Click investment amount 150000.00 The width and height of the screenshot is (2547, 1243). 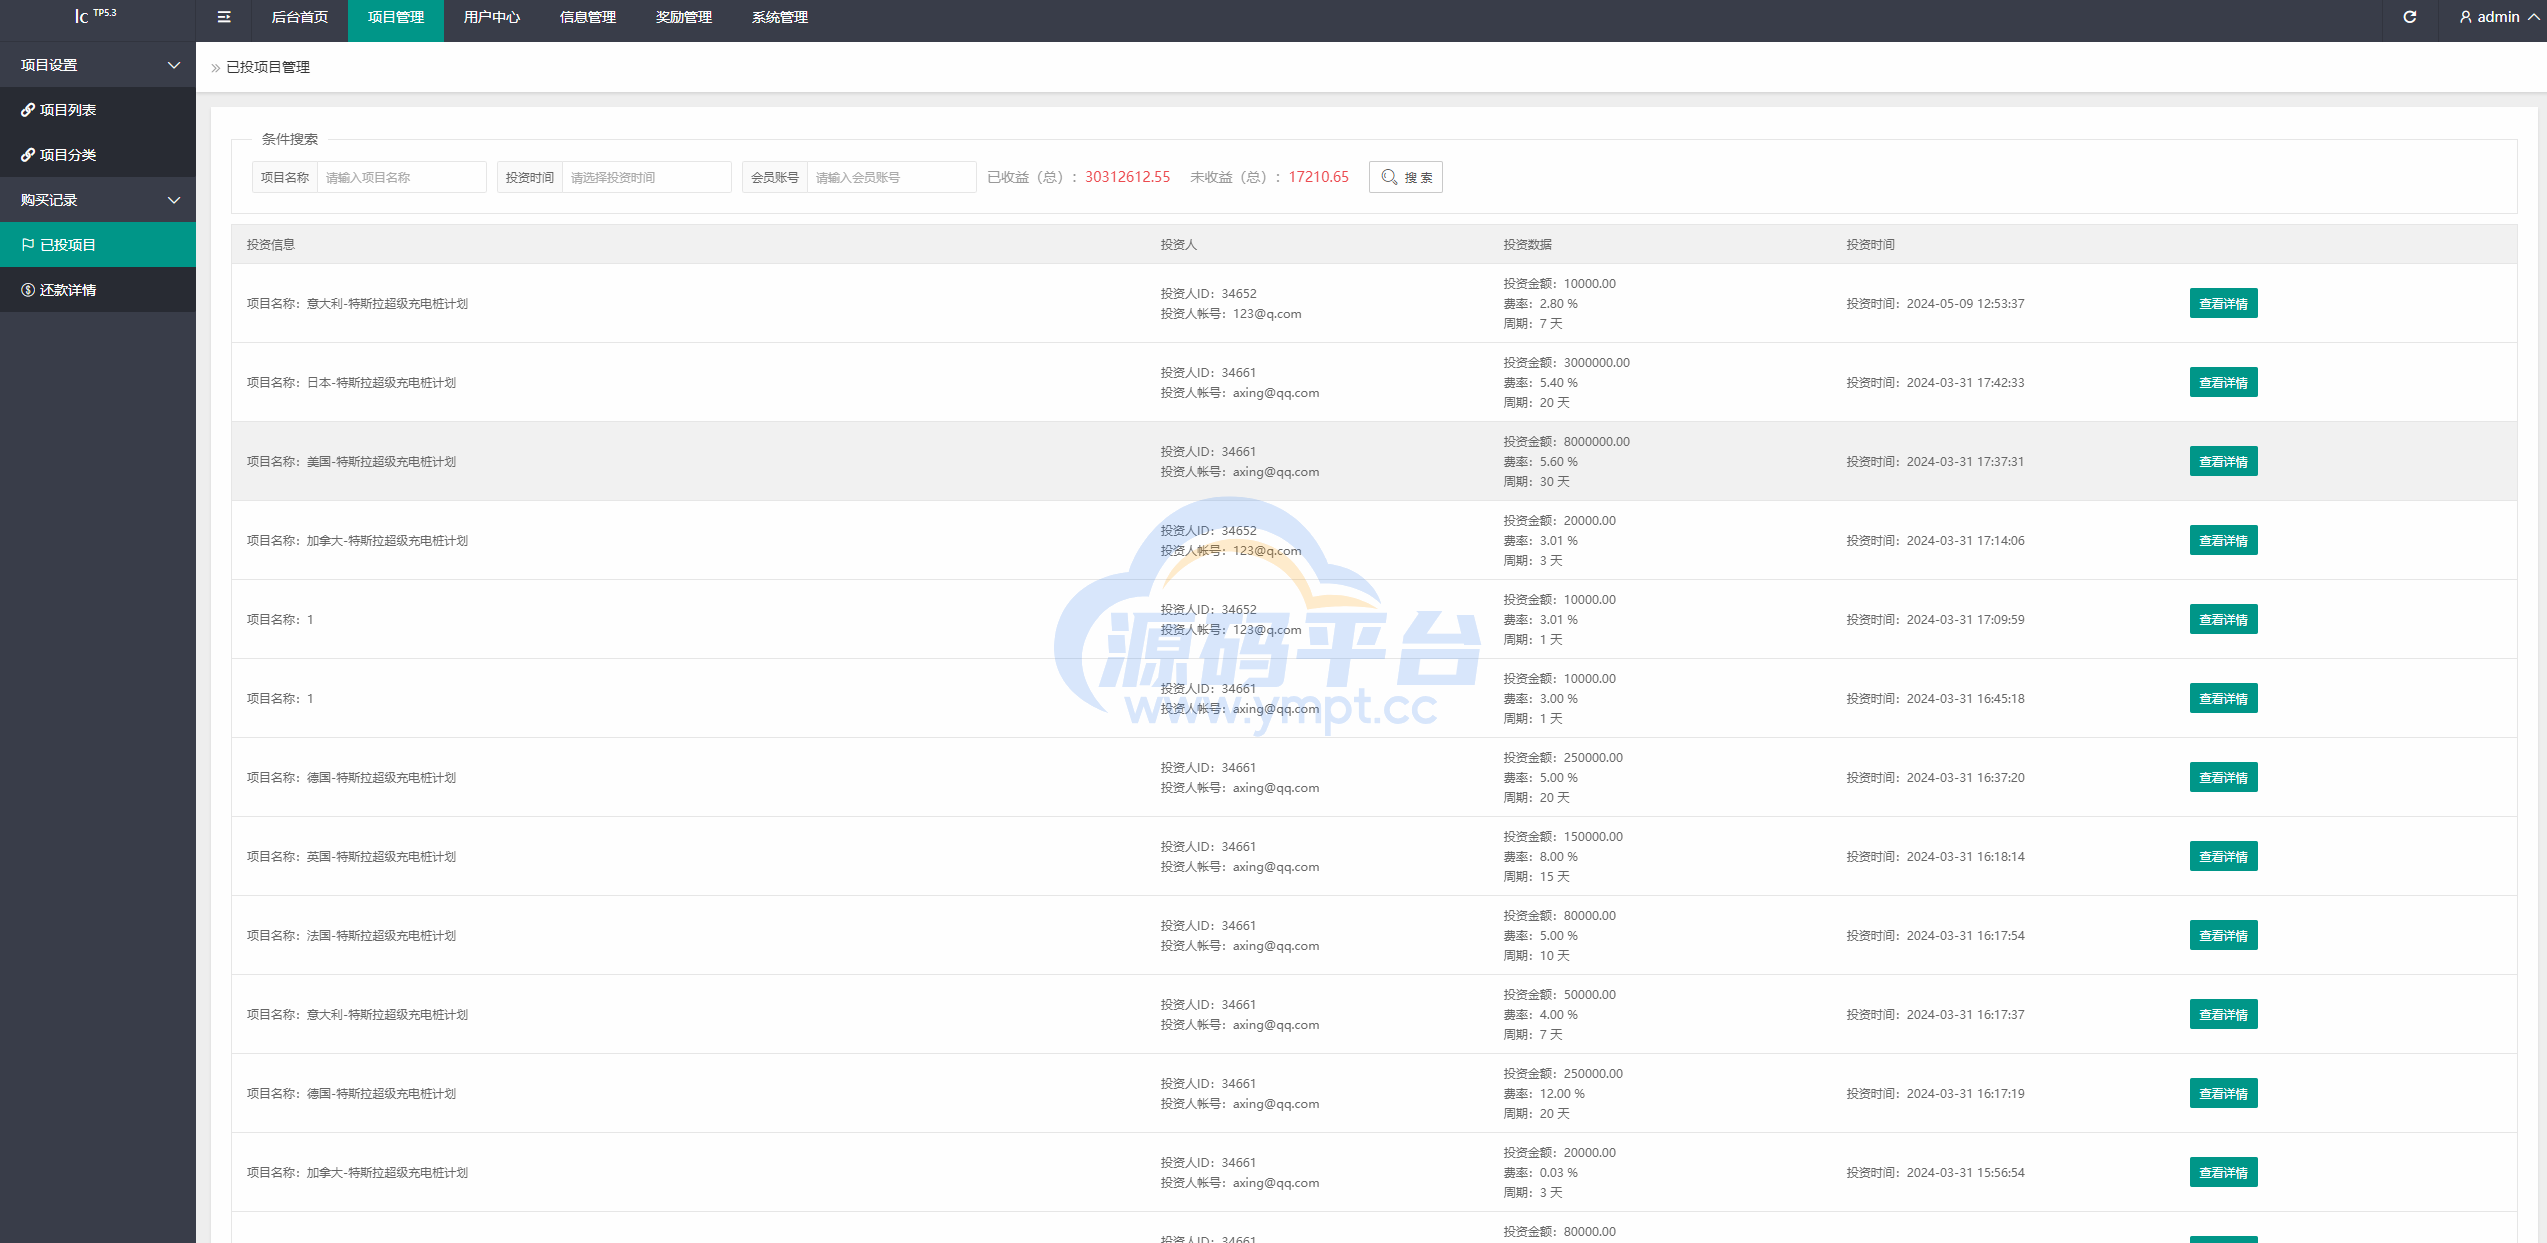pyautogui.click(x=1593, y=836)
